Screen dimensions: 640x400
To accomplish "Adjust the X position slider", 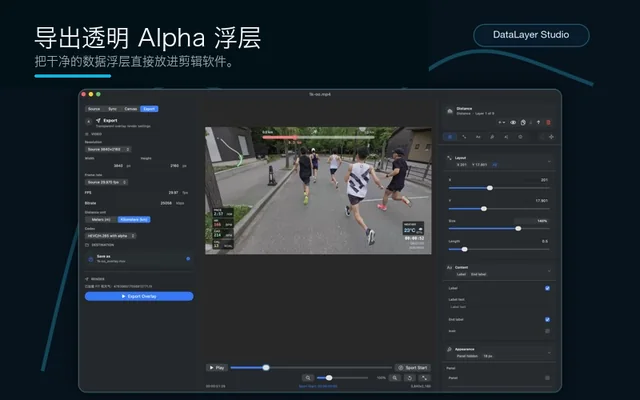I will tap(499, 188).
